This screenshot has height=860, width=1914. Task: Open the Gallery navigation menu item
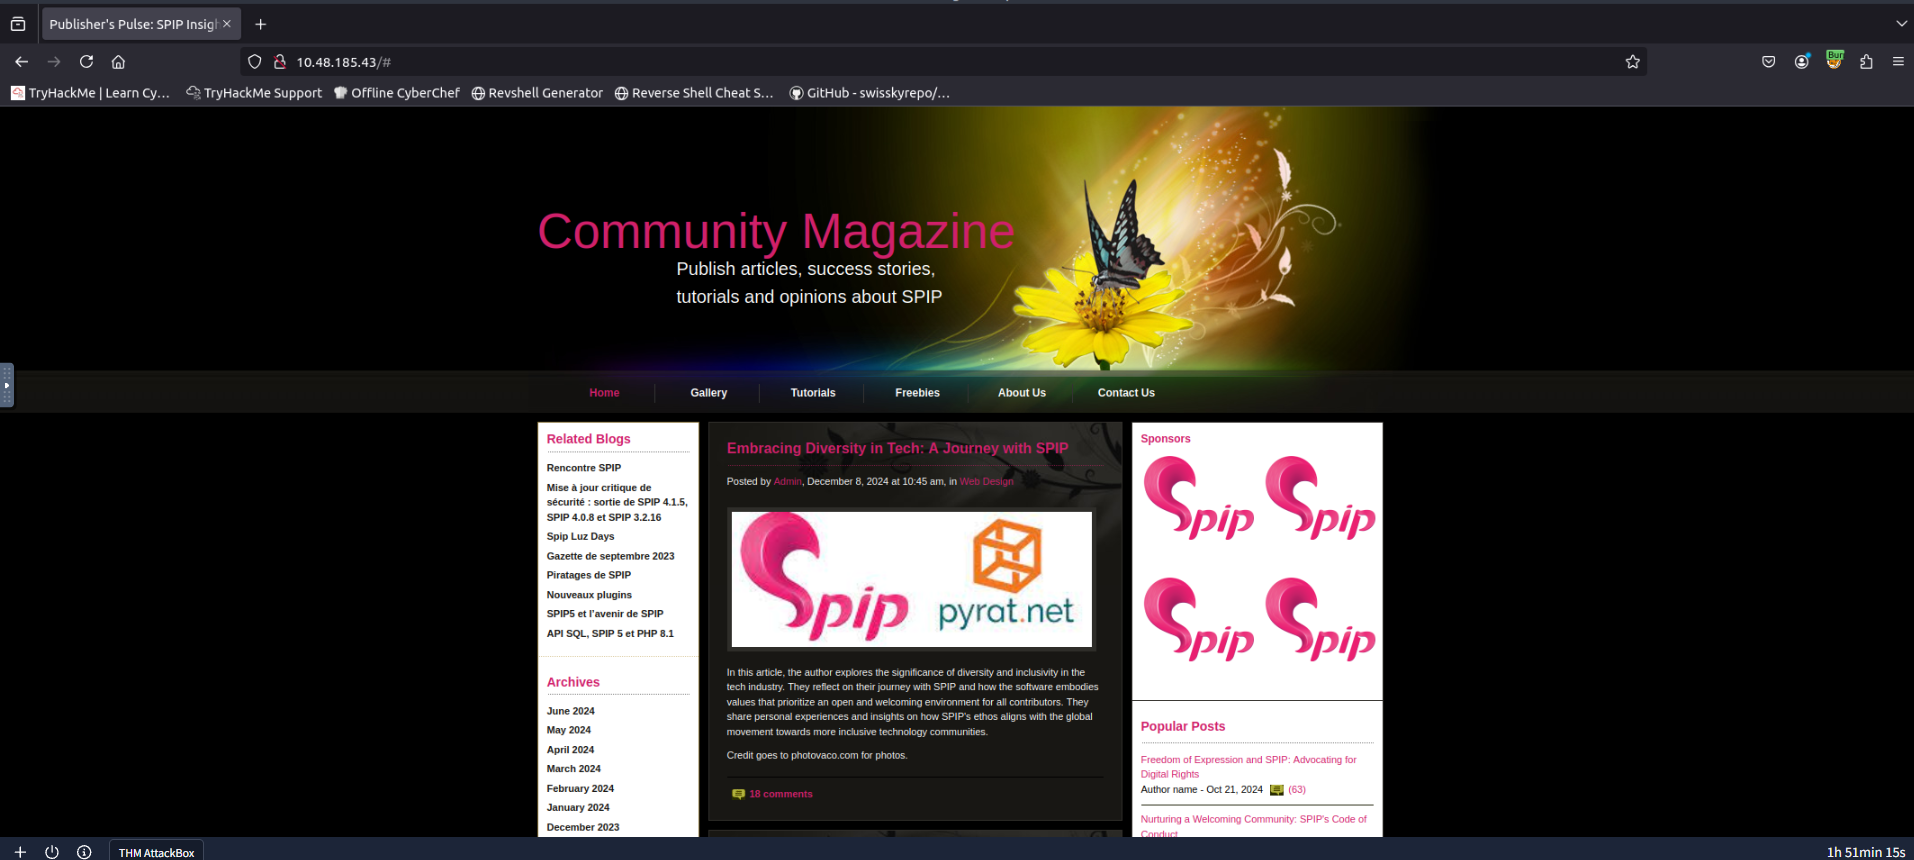coord(708,393)
